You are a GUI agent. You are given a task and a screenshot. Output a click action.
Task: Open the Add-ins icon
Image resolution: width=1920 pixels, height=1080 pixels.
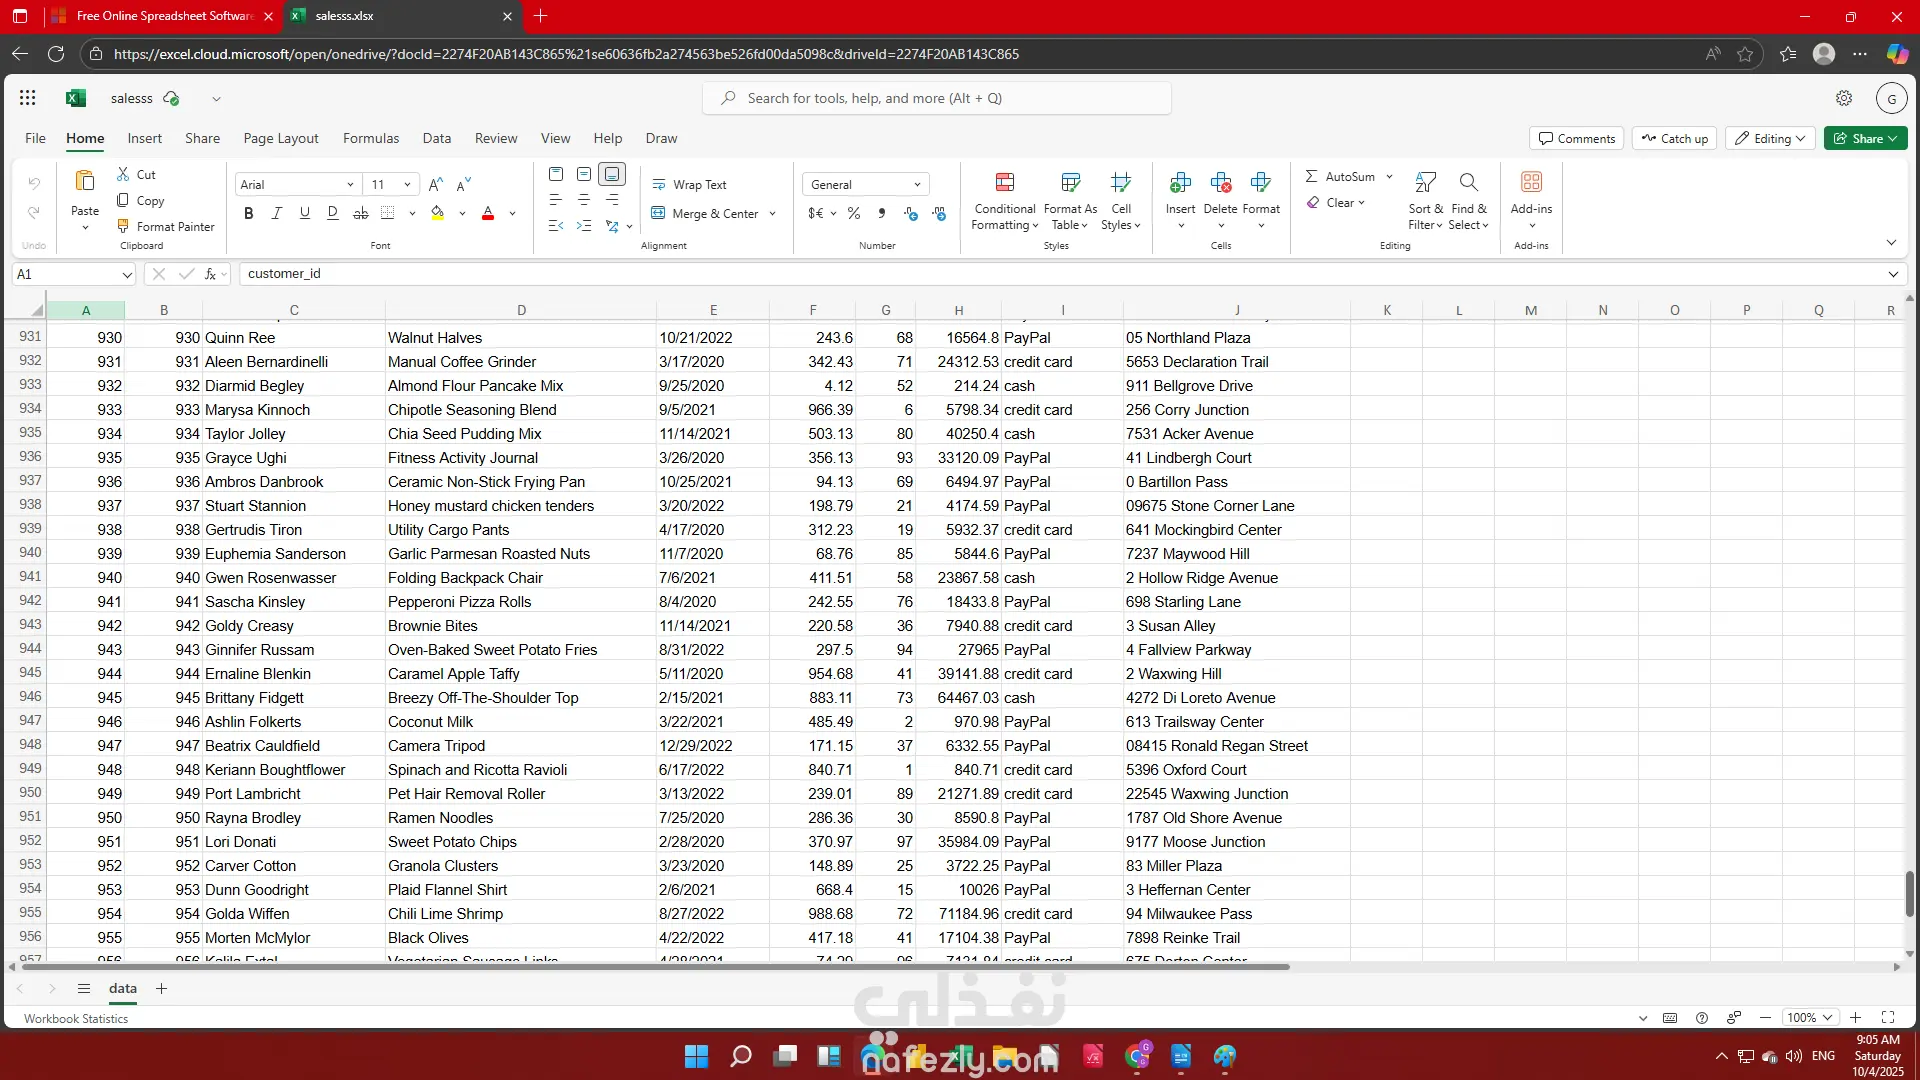click(x=1531, y=183)
